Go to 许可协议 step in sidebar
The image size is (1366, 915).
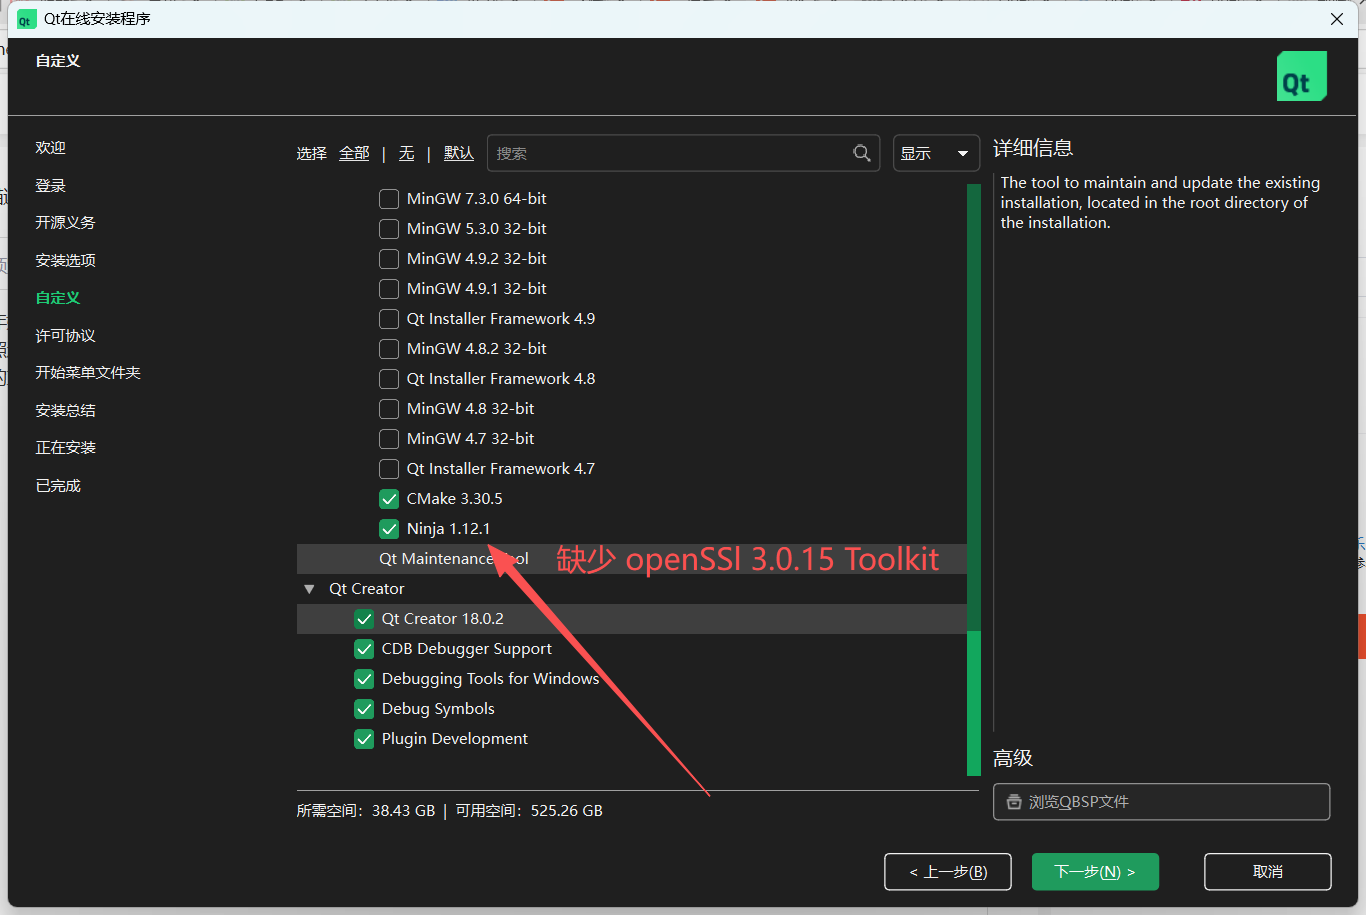coord(65,336)
